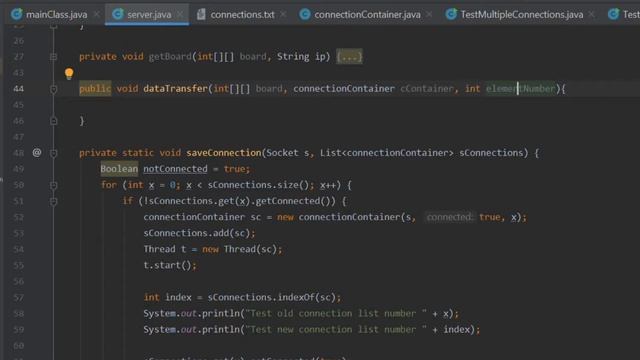This screenshot has width=640, height=360.
Task: Click the server.java class icon
Action: (118, 14)
